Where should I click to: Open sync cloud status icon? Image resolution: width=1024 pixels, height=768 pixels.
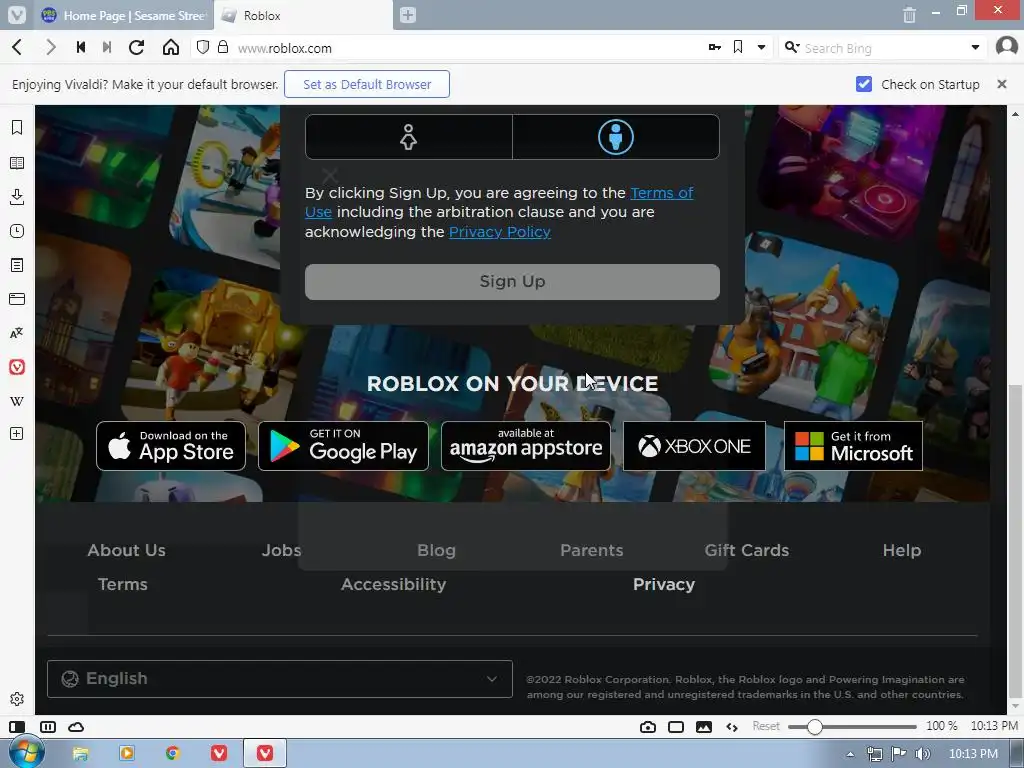[76, 727]
